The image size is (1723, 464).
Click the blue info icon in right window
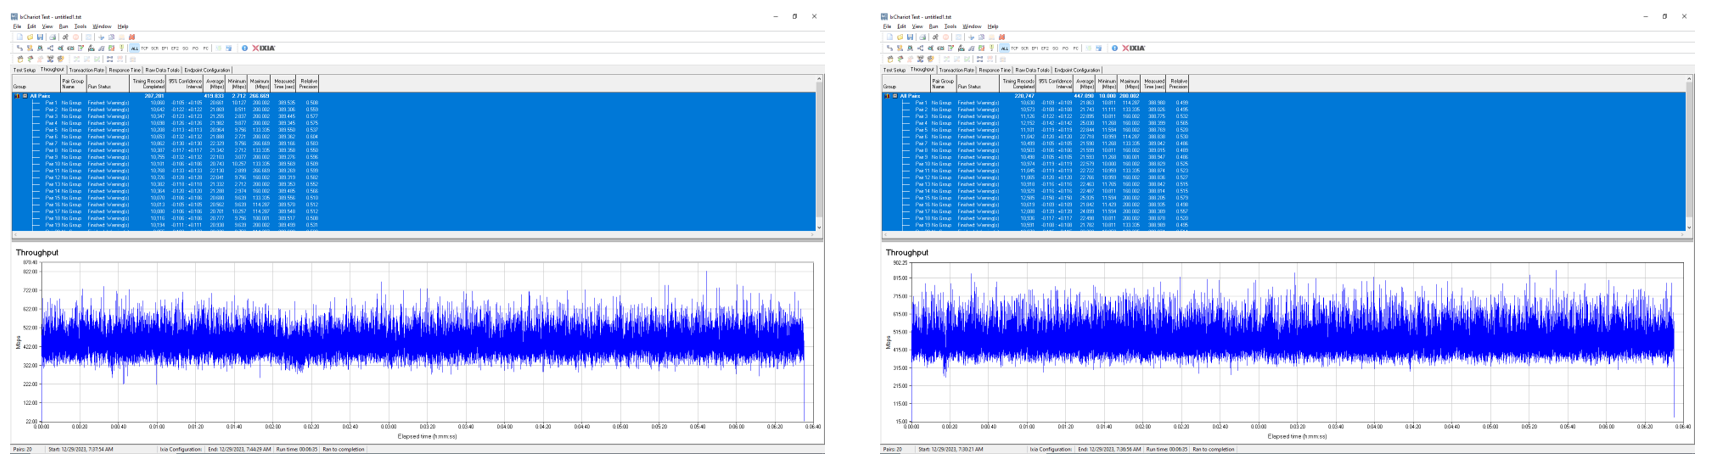pyautogui.click(x=1115, y=48)
